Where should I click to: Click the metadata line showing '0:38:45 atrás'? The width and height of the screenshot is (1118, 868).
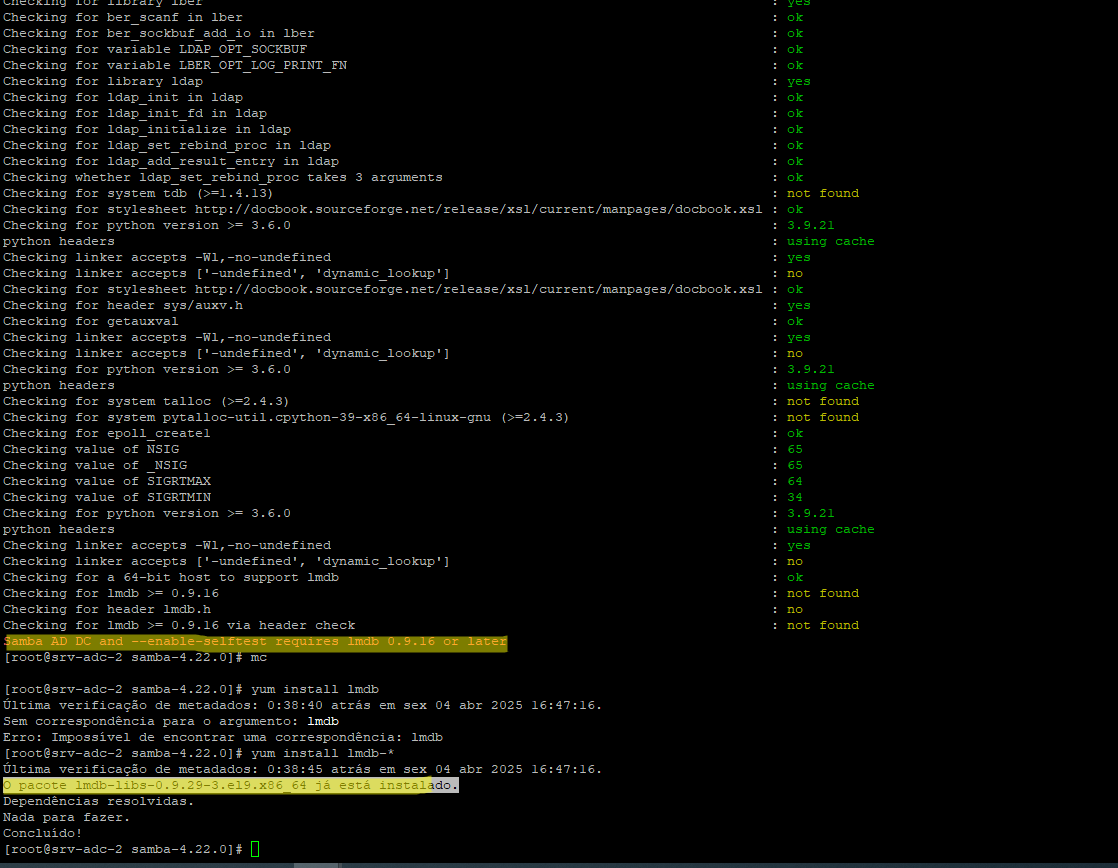(302, 770)
